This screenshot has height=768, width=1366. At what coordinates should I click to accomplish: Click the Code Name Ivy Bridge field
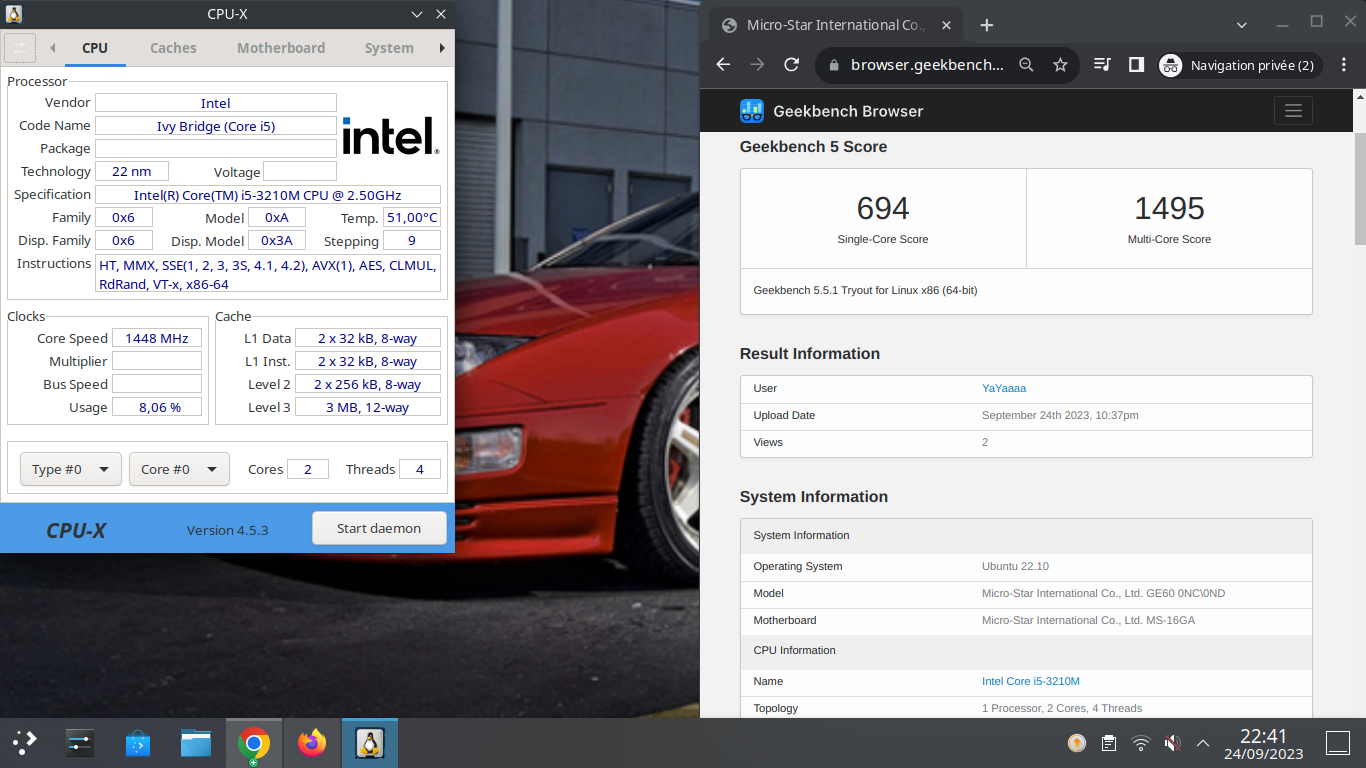point(216,126)
